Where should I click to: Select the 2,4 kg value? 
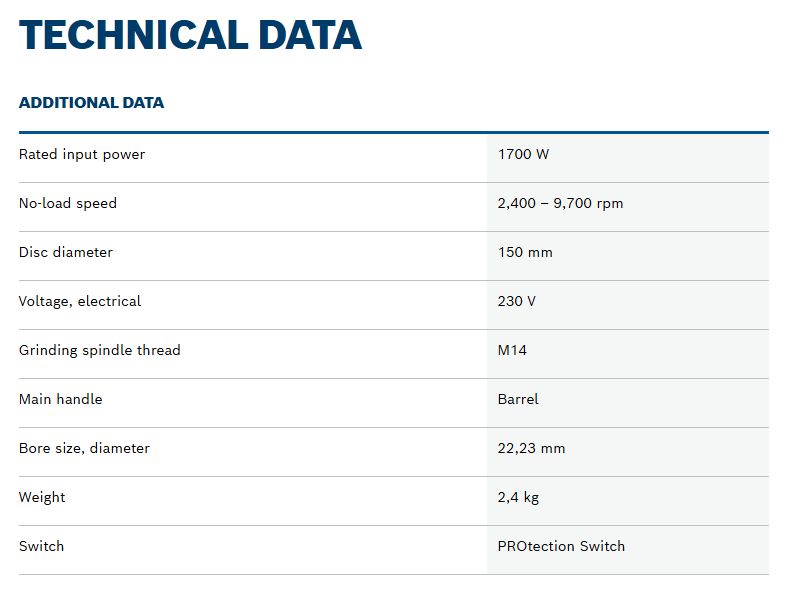[x=518, y=498]
